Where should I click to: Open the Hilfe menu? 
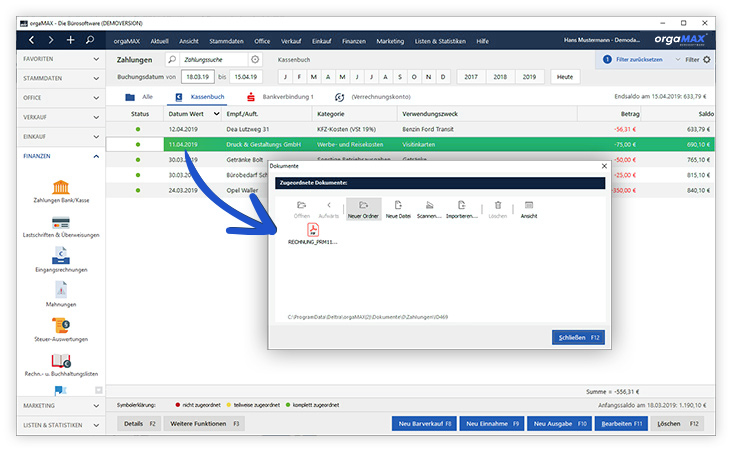482,41
